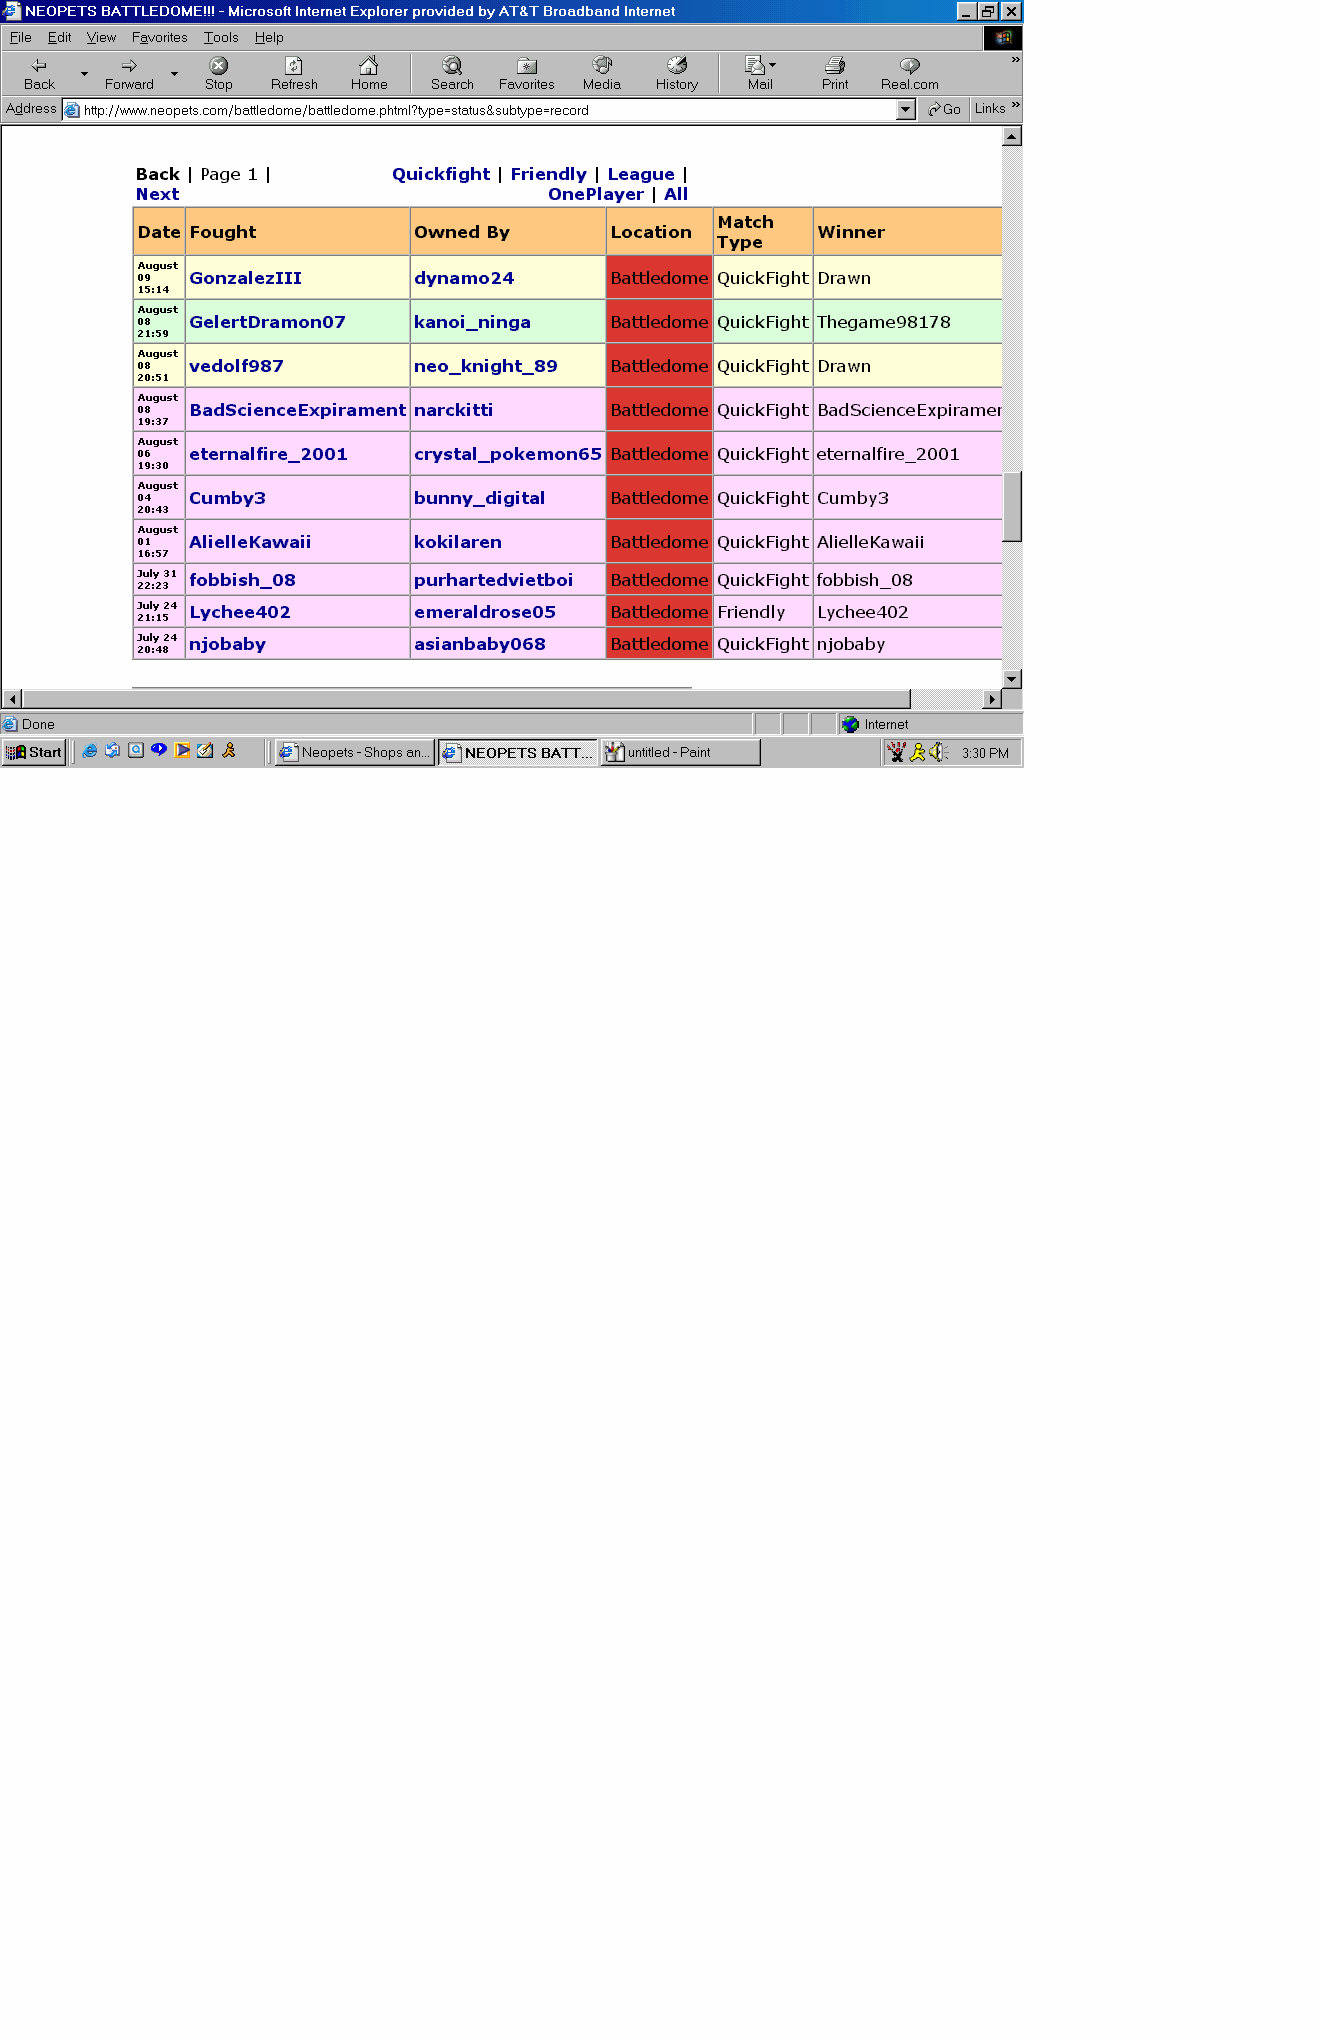Show All battle records
Image resolution: width=1320 pixels, height=2040 pixels.
click(x=676, y=194)
